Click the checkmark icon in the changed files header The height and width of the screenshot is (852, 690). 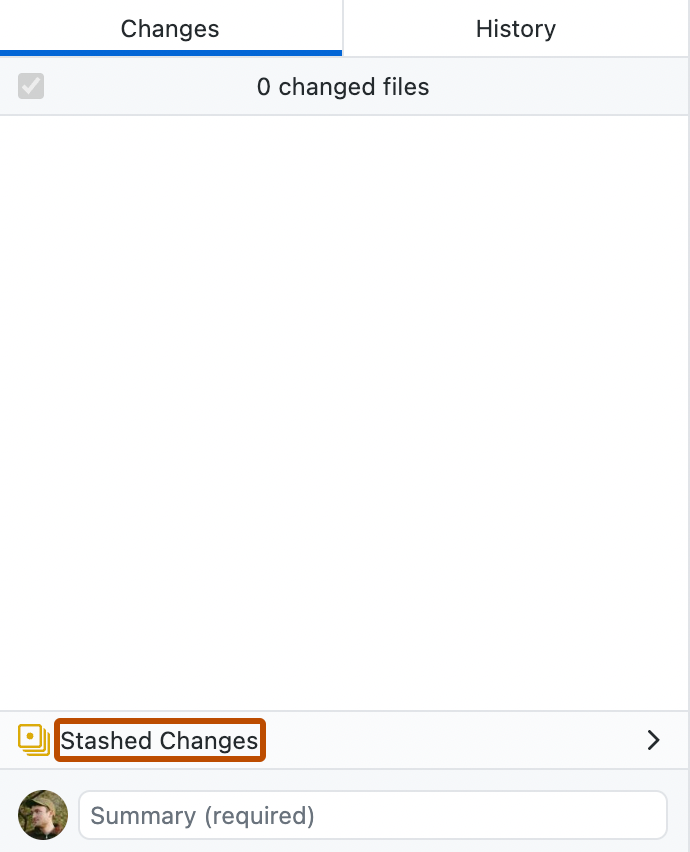[30, 87]
